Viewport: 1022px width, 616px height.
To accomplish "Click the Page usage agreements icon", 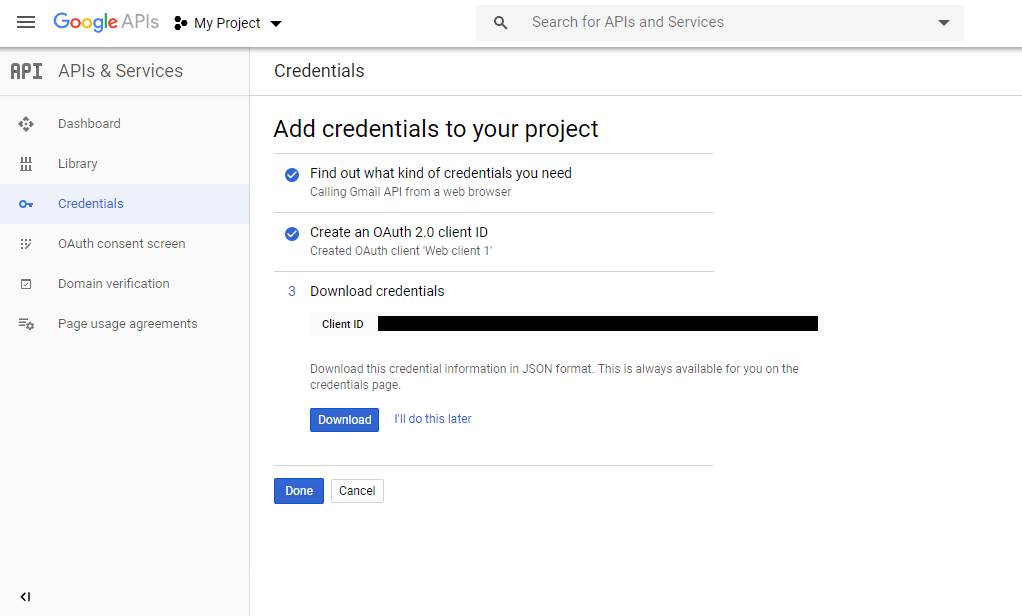I will (26, 324).
